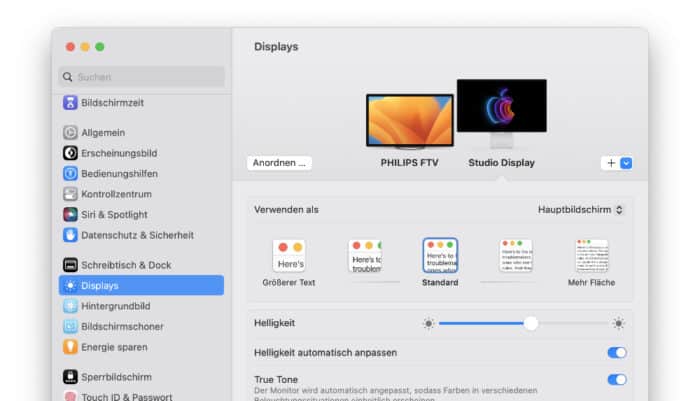This screenshot has width=700, height=401.
Task: Click the Suchen search field
Action: click(x=142, y=77)
